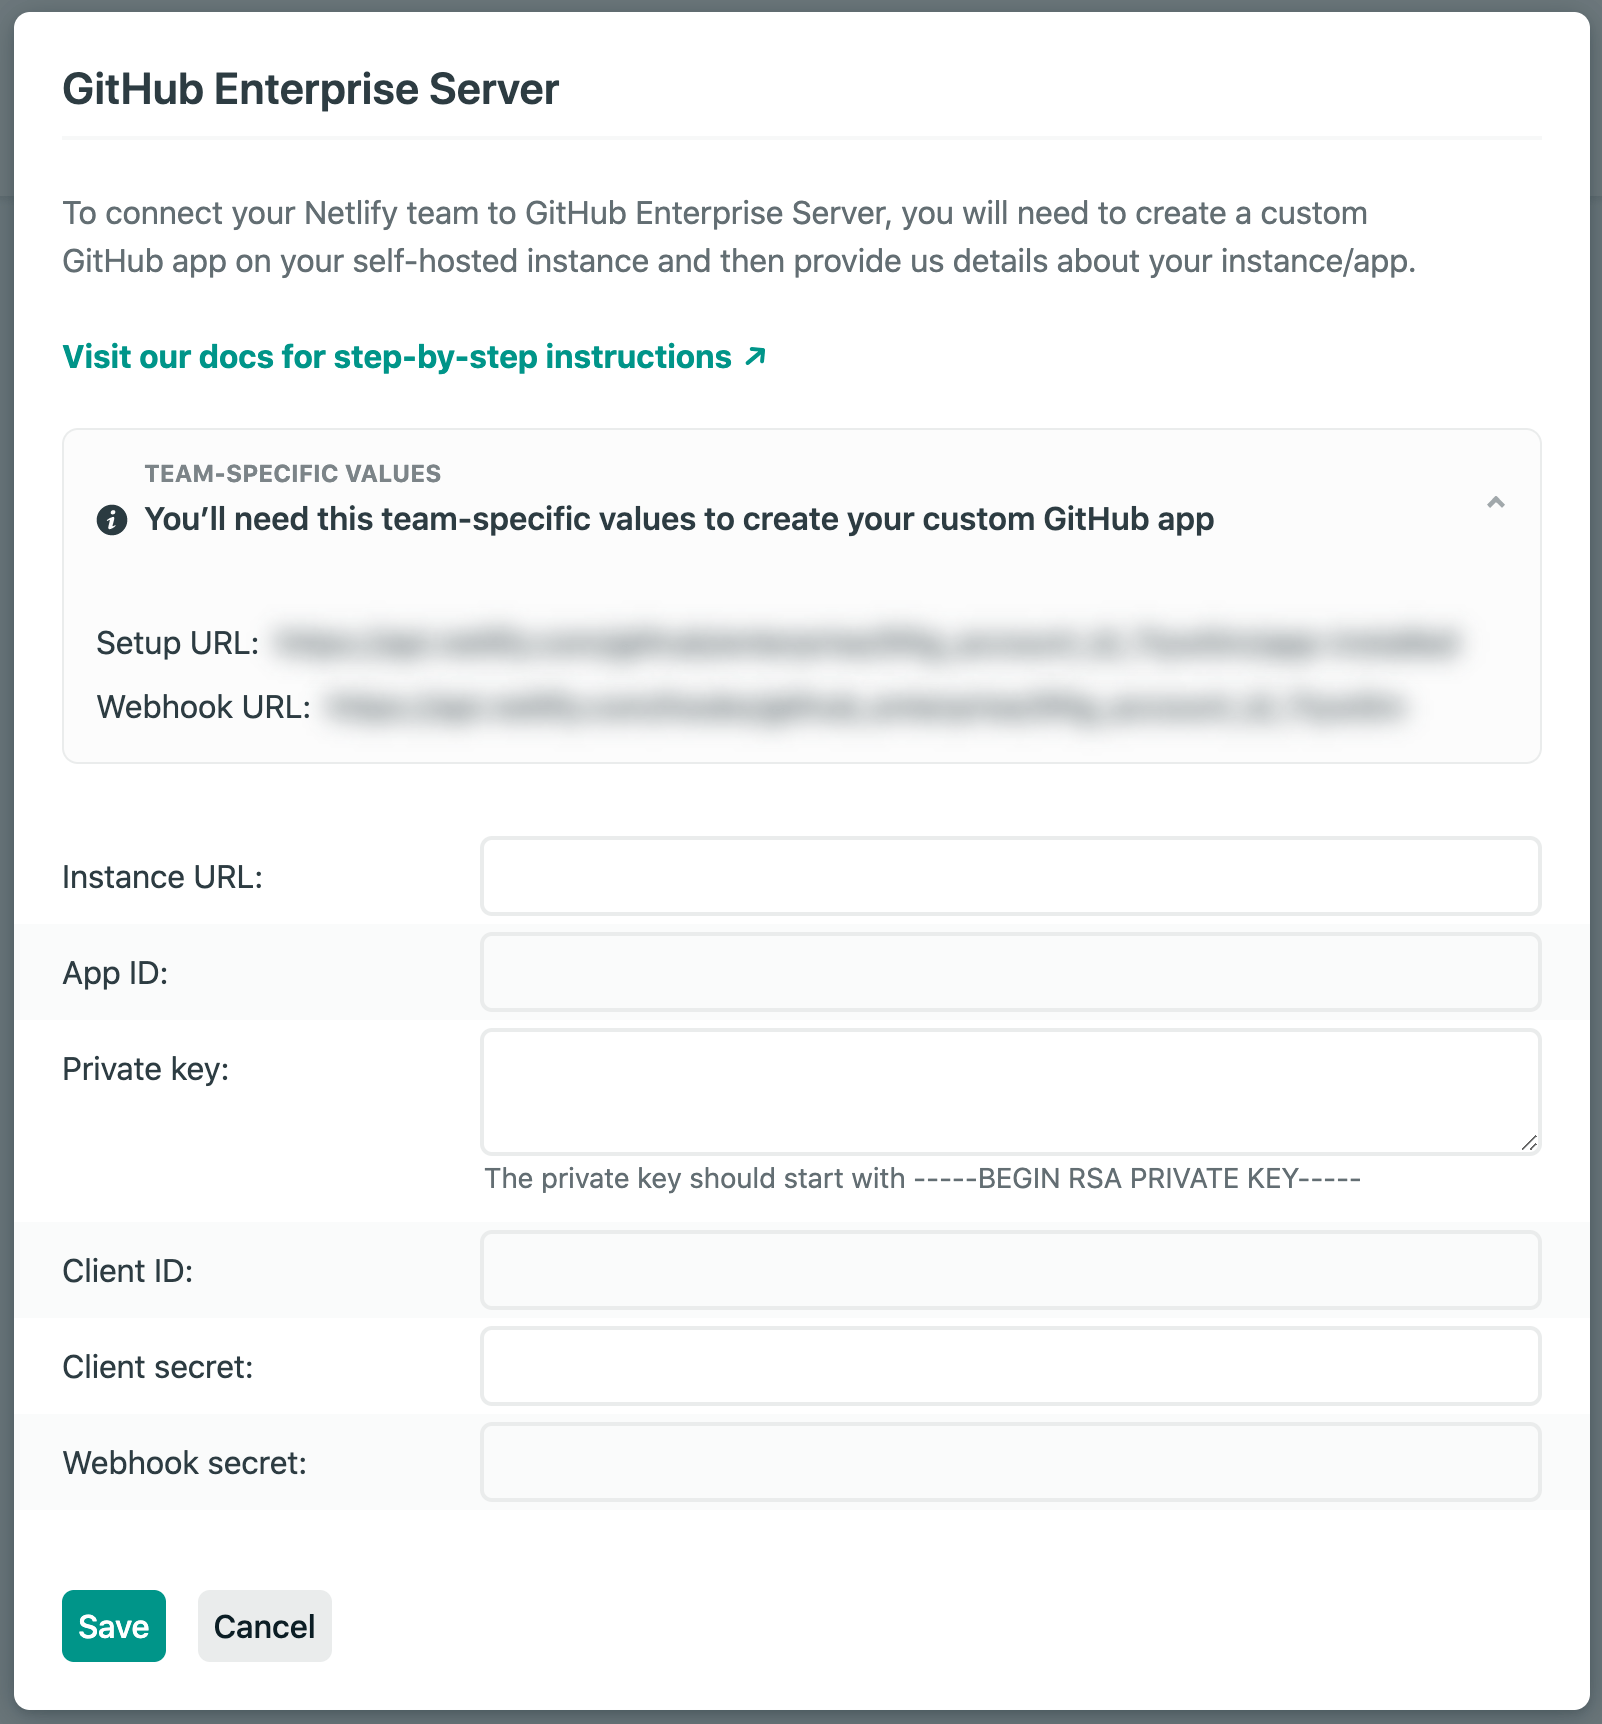
Task: Click the info icon beside team-specific values
Action: tap(111, 518)
